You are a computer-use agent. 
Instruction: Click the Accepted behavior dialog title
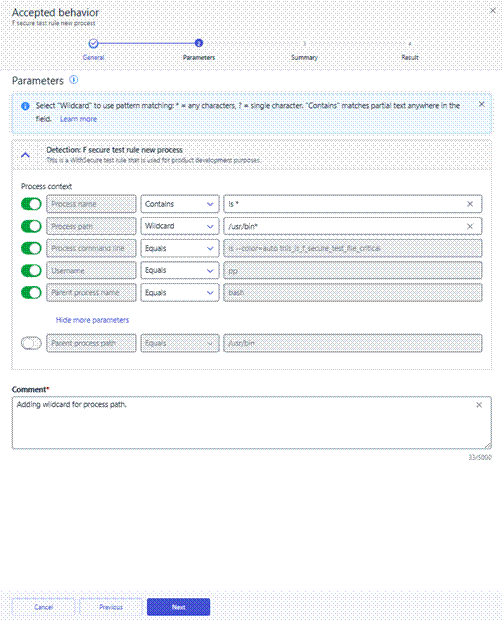pyautogui.click(x=55, y=12)
